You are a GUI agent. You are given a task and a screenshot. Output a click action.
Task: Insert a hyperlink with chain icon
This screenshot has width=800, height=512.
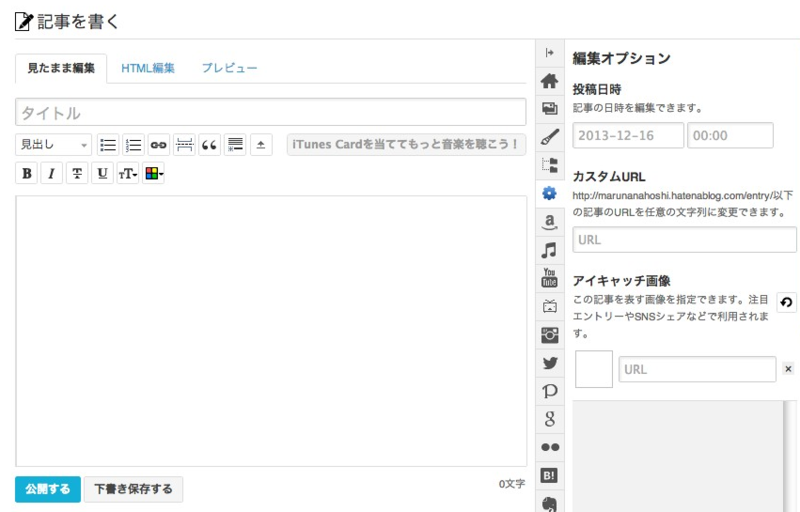click(159, 145)
